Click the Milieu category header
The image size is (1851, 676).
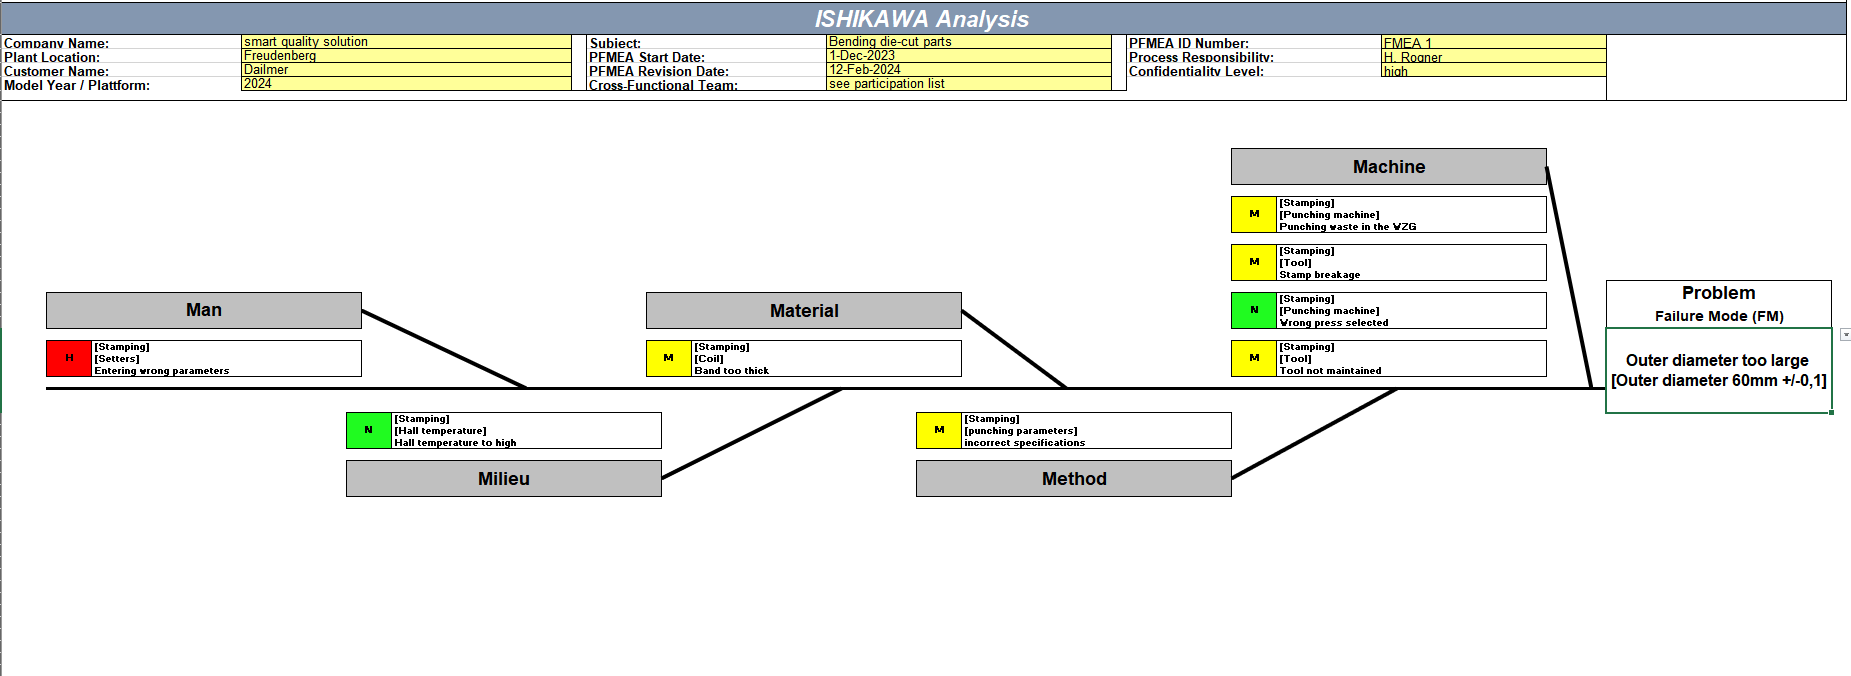tap(504, 478)
